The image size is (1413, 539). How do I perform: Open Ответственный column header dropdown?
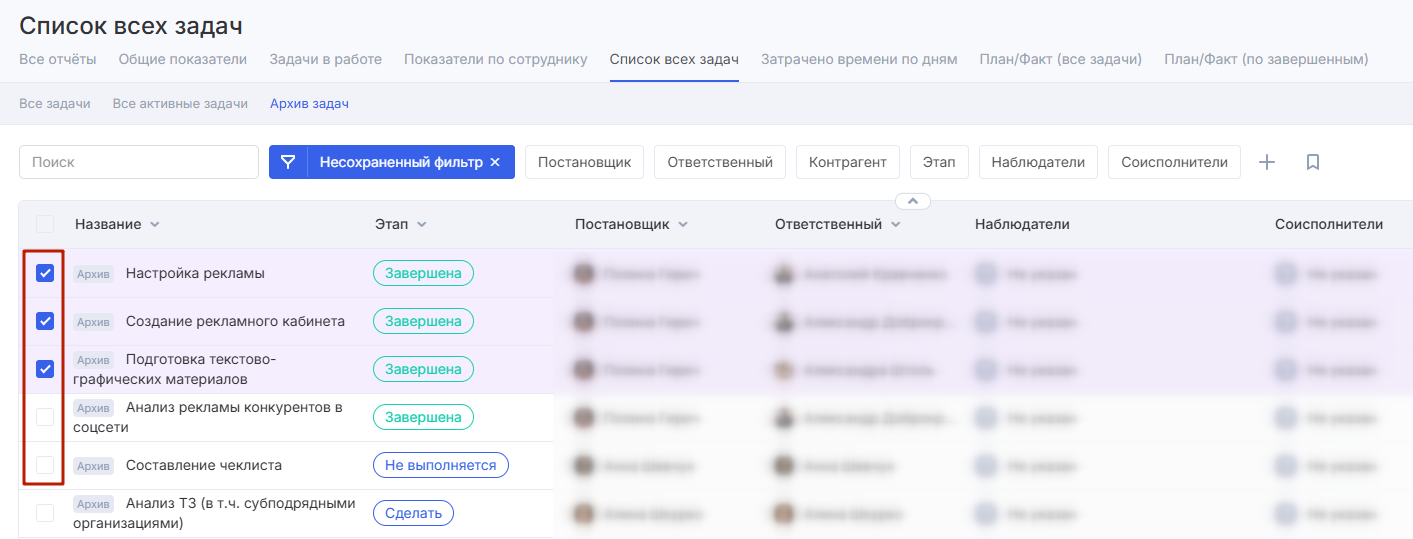[x=895, y=225]
